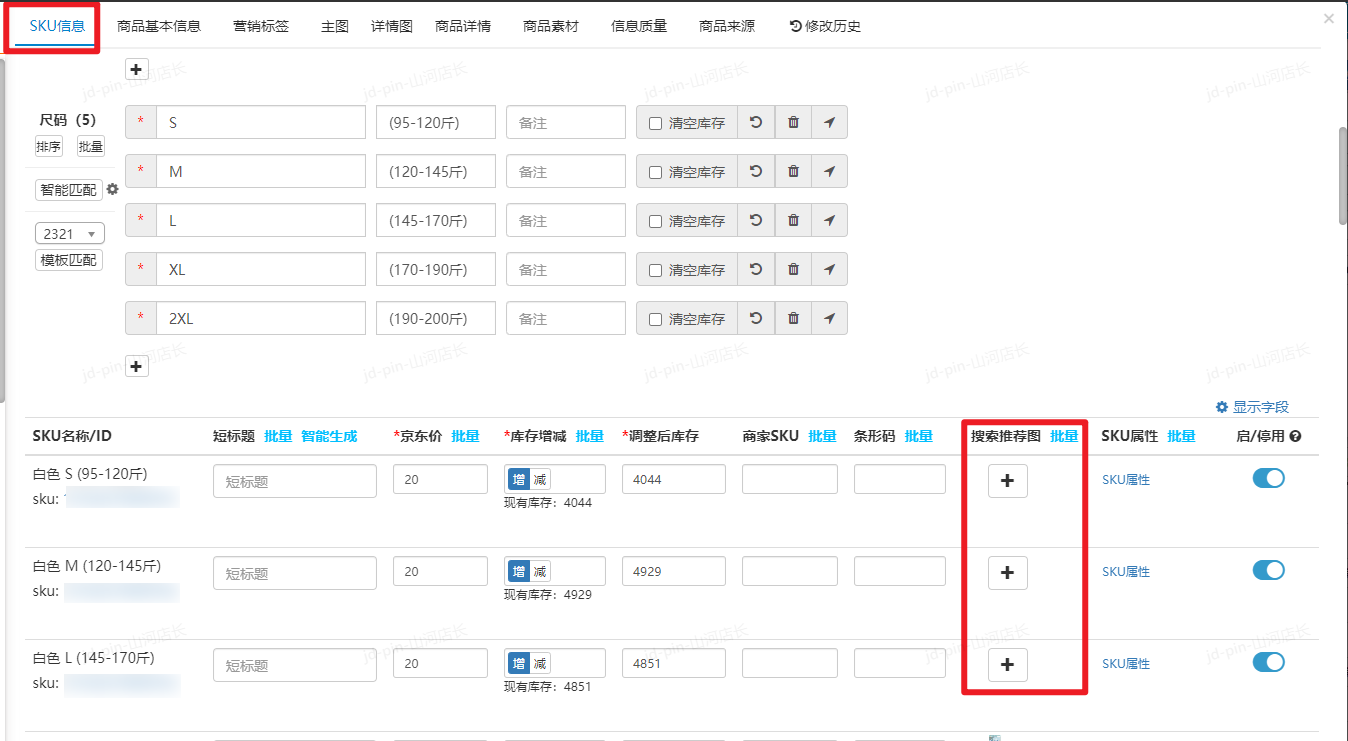Open the 修改历史 tab
Viewport: 1348px width, 741px height.
point(825,26)
